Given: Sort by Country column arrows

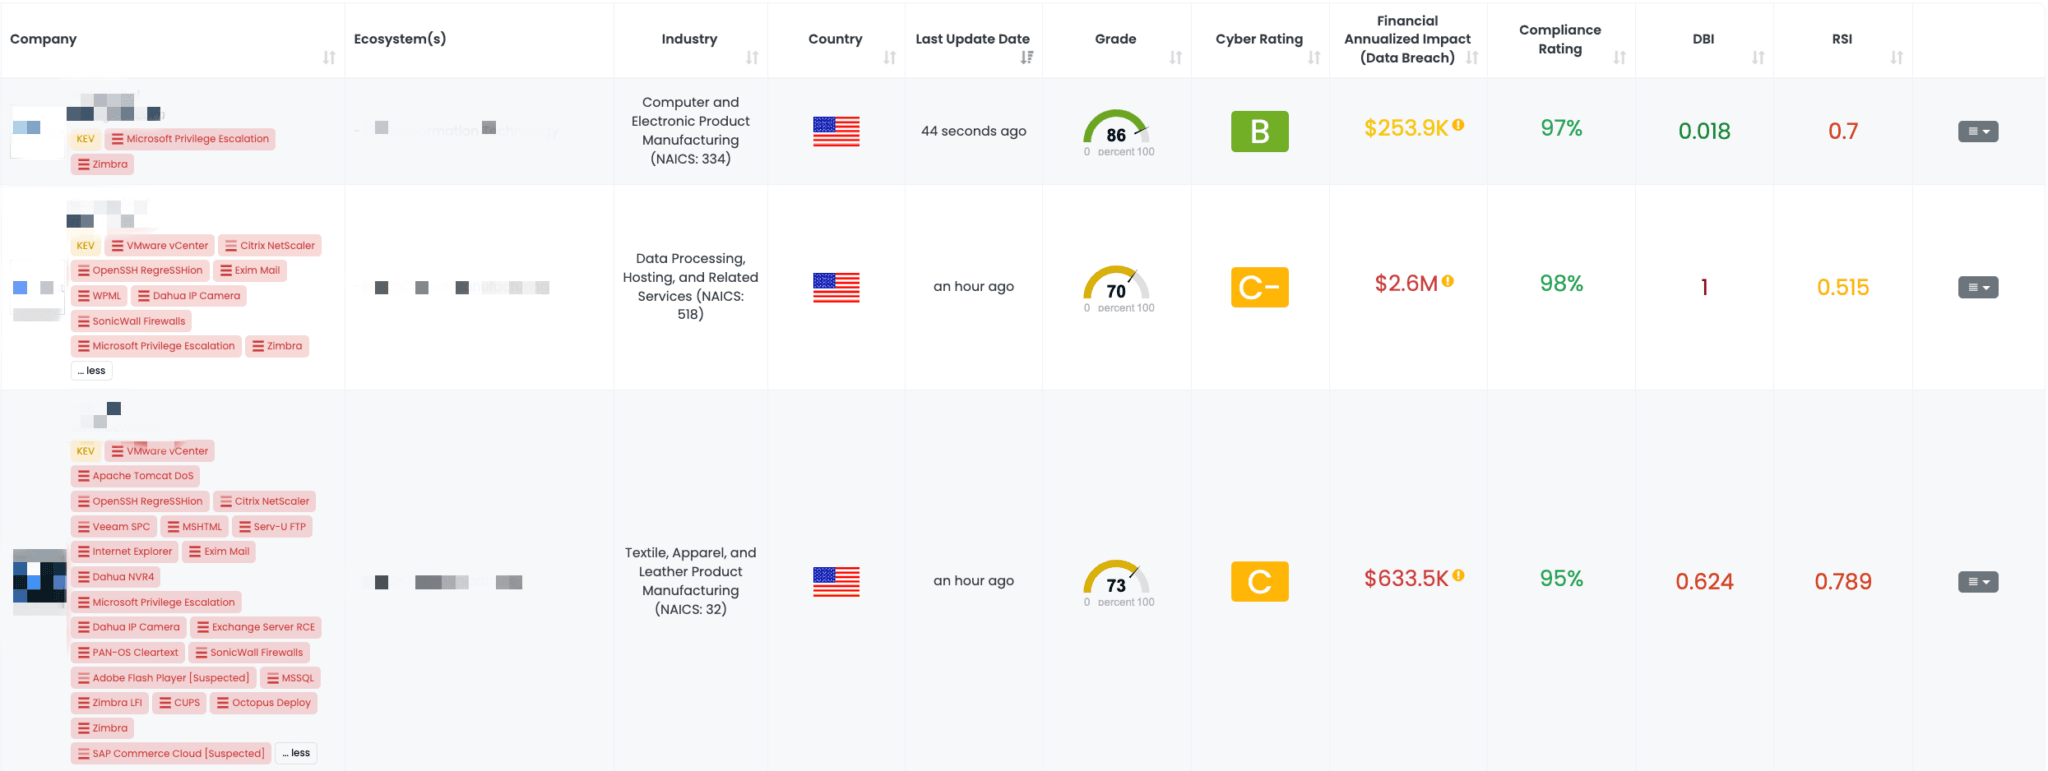Looking at the screenshot, I should [889, 58].
